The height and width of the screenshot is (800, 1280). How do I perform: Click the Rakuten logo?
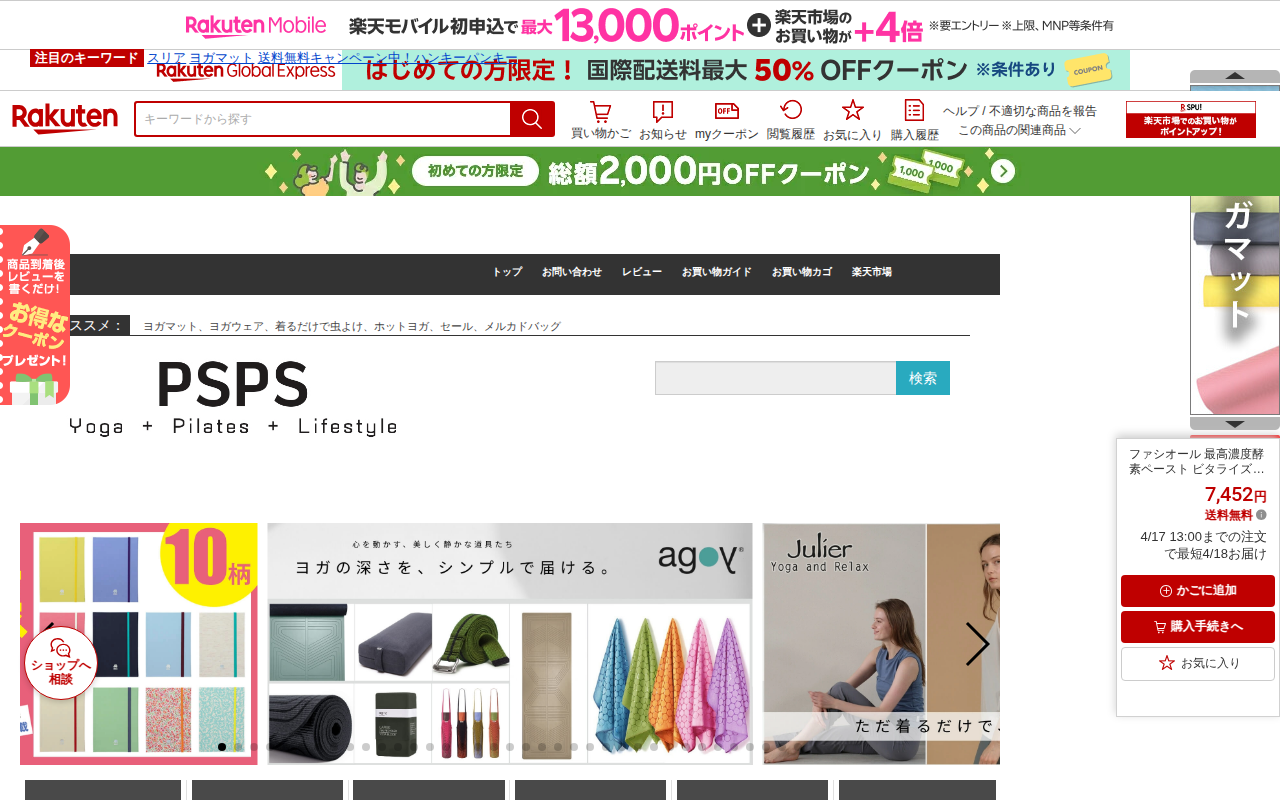(65, 119)
